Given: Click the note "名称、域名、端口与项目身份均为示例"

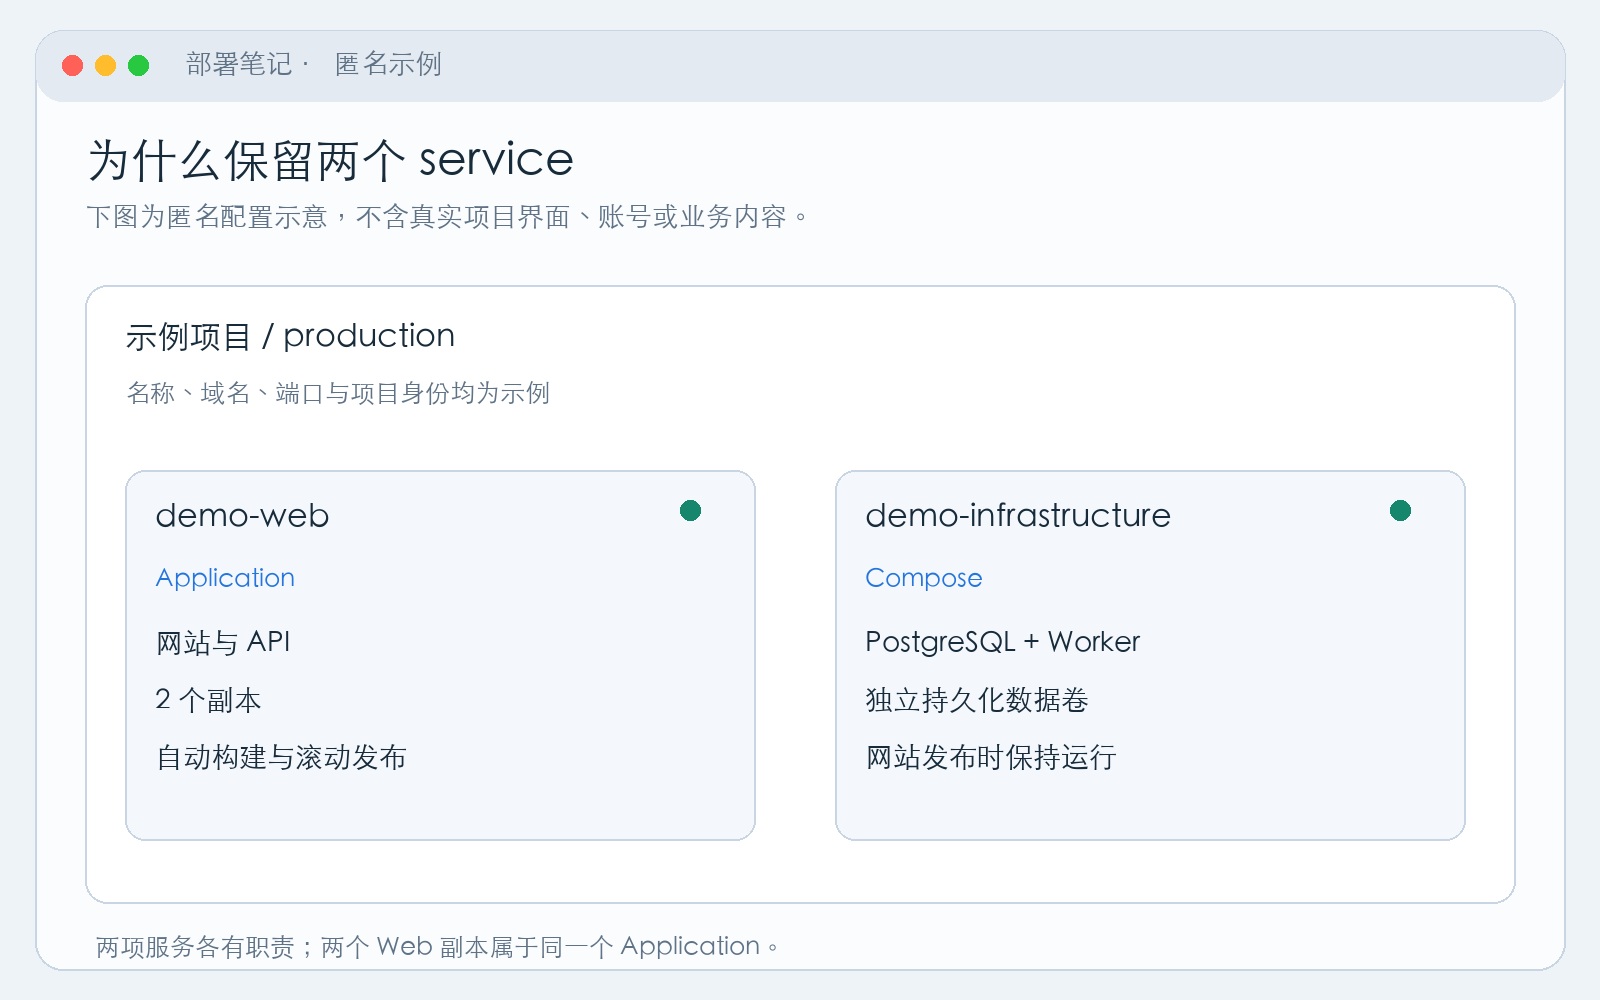Looking at the screenshot, I should click(338, 393).
